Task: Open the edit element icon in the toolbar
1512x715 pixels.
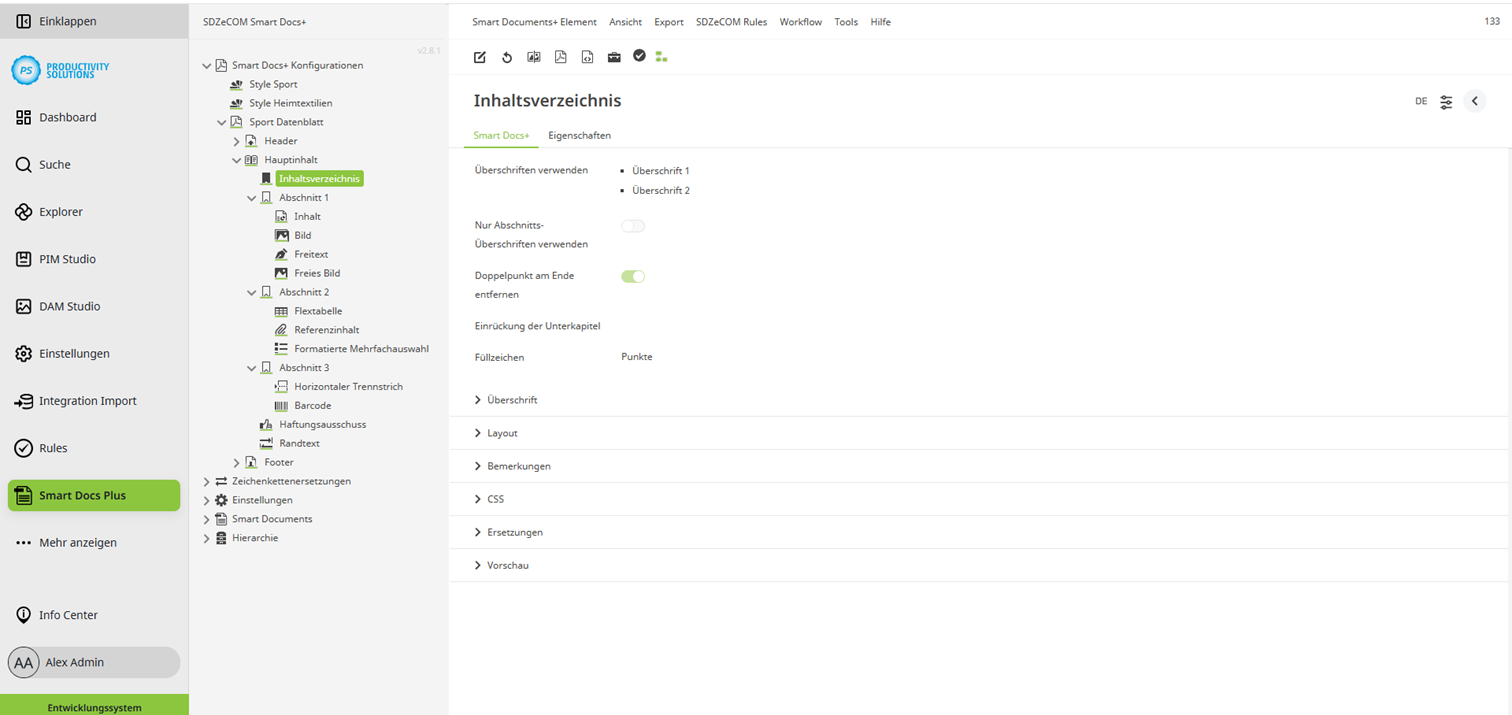Action: [x=480, y=57]
